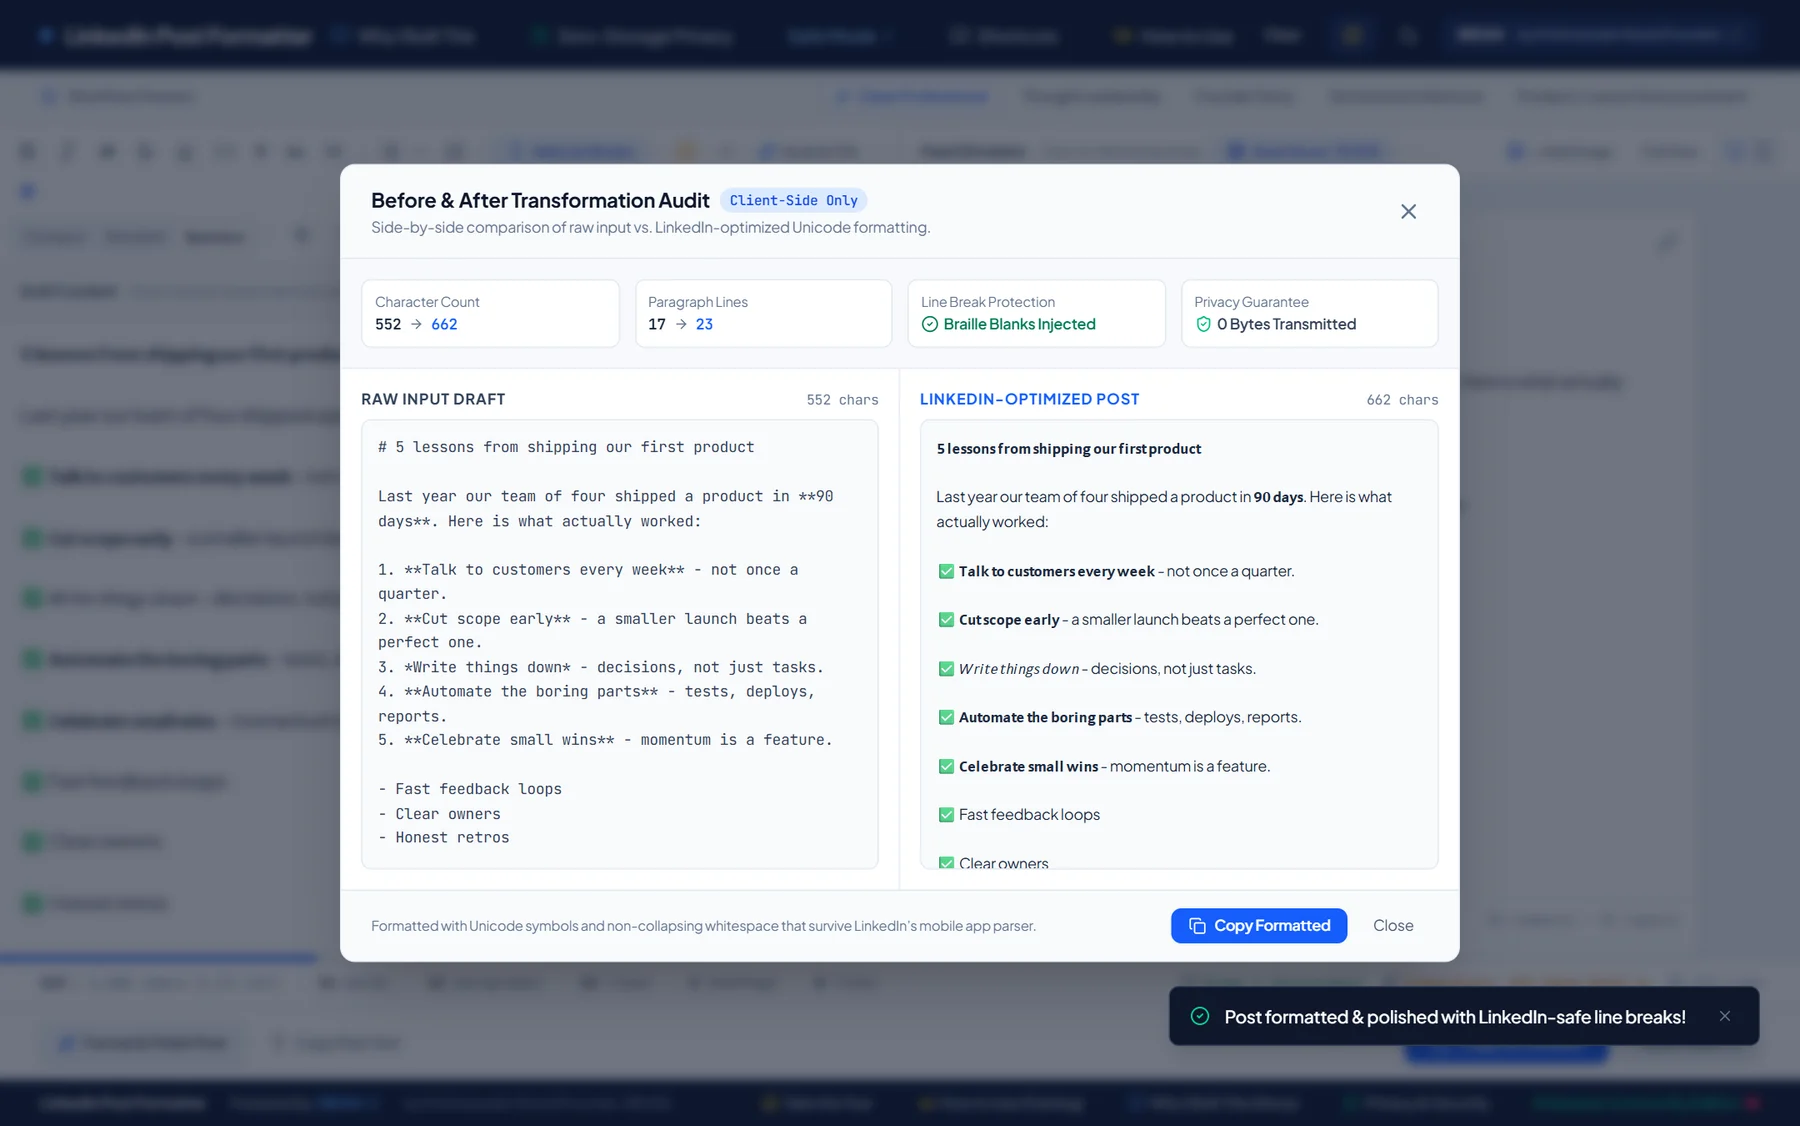1800x1126 pixels.
Task: Click the Character Count label
Action: pos(427,302)
